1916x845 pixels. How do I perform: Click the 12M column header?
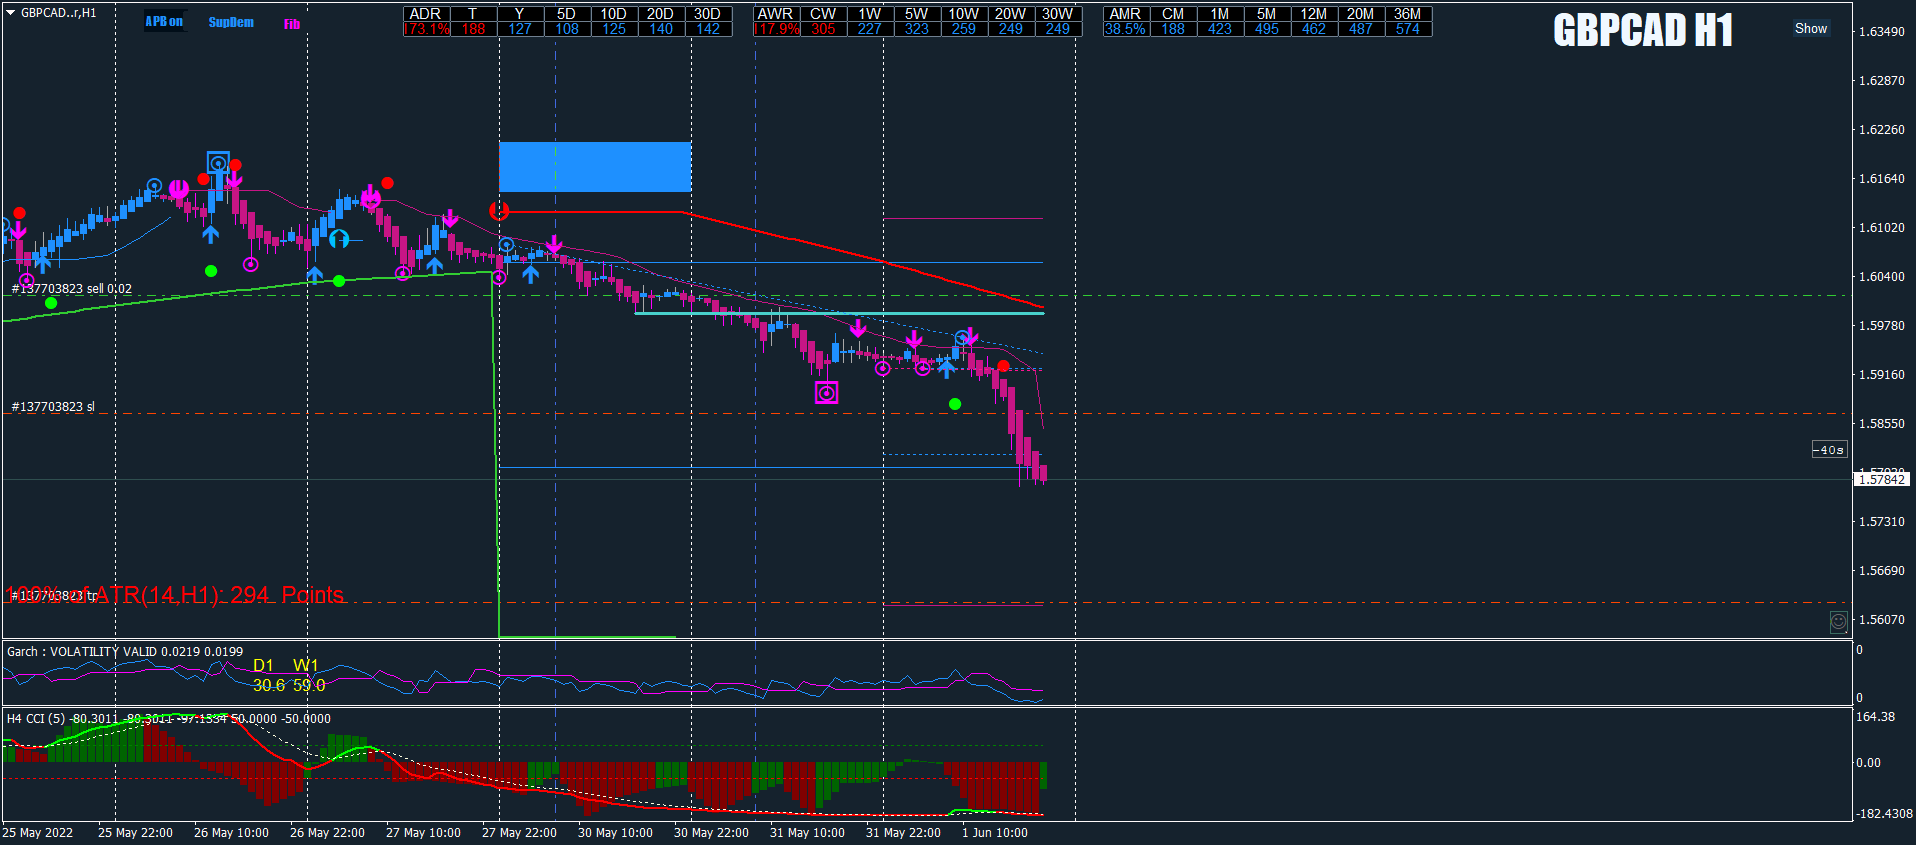1314,14
